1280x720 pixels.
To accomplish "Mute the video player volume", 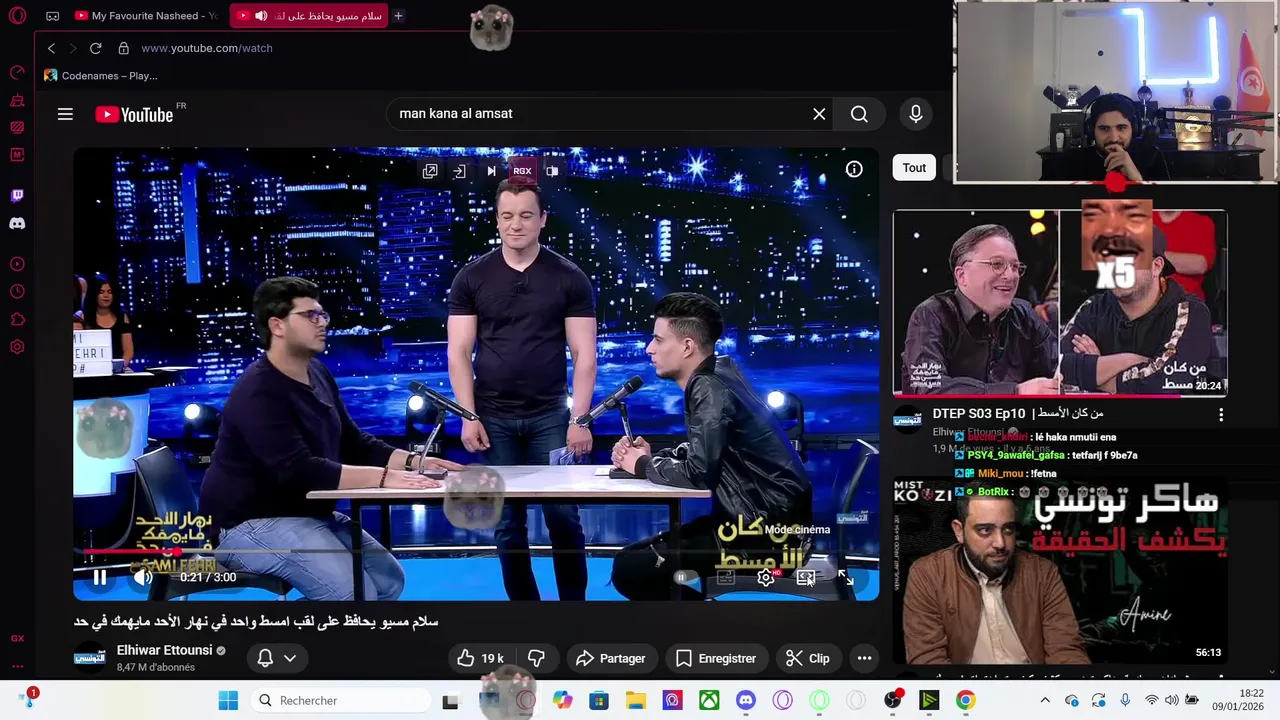I will [144, 577].
